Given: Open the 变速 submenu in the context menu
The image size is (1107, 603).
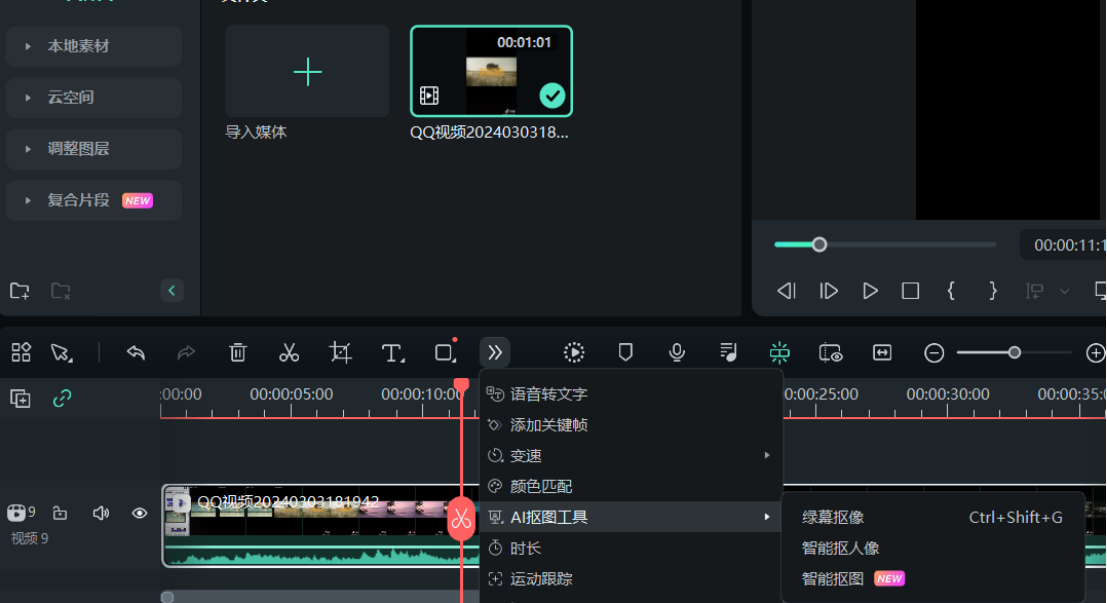Looking at the screenshot, I should click(524, 455).
